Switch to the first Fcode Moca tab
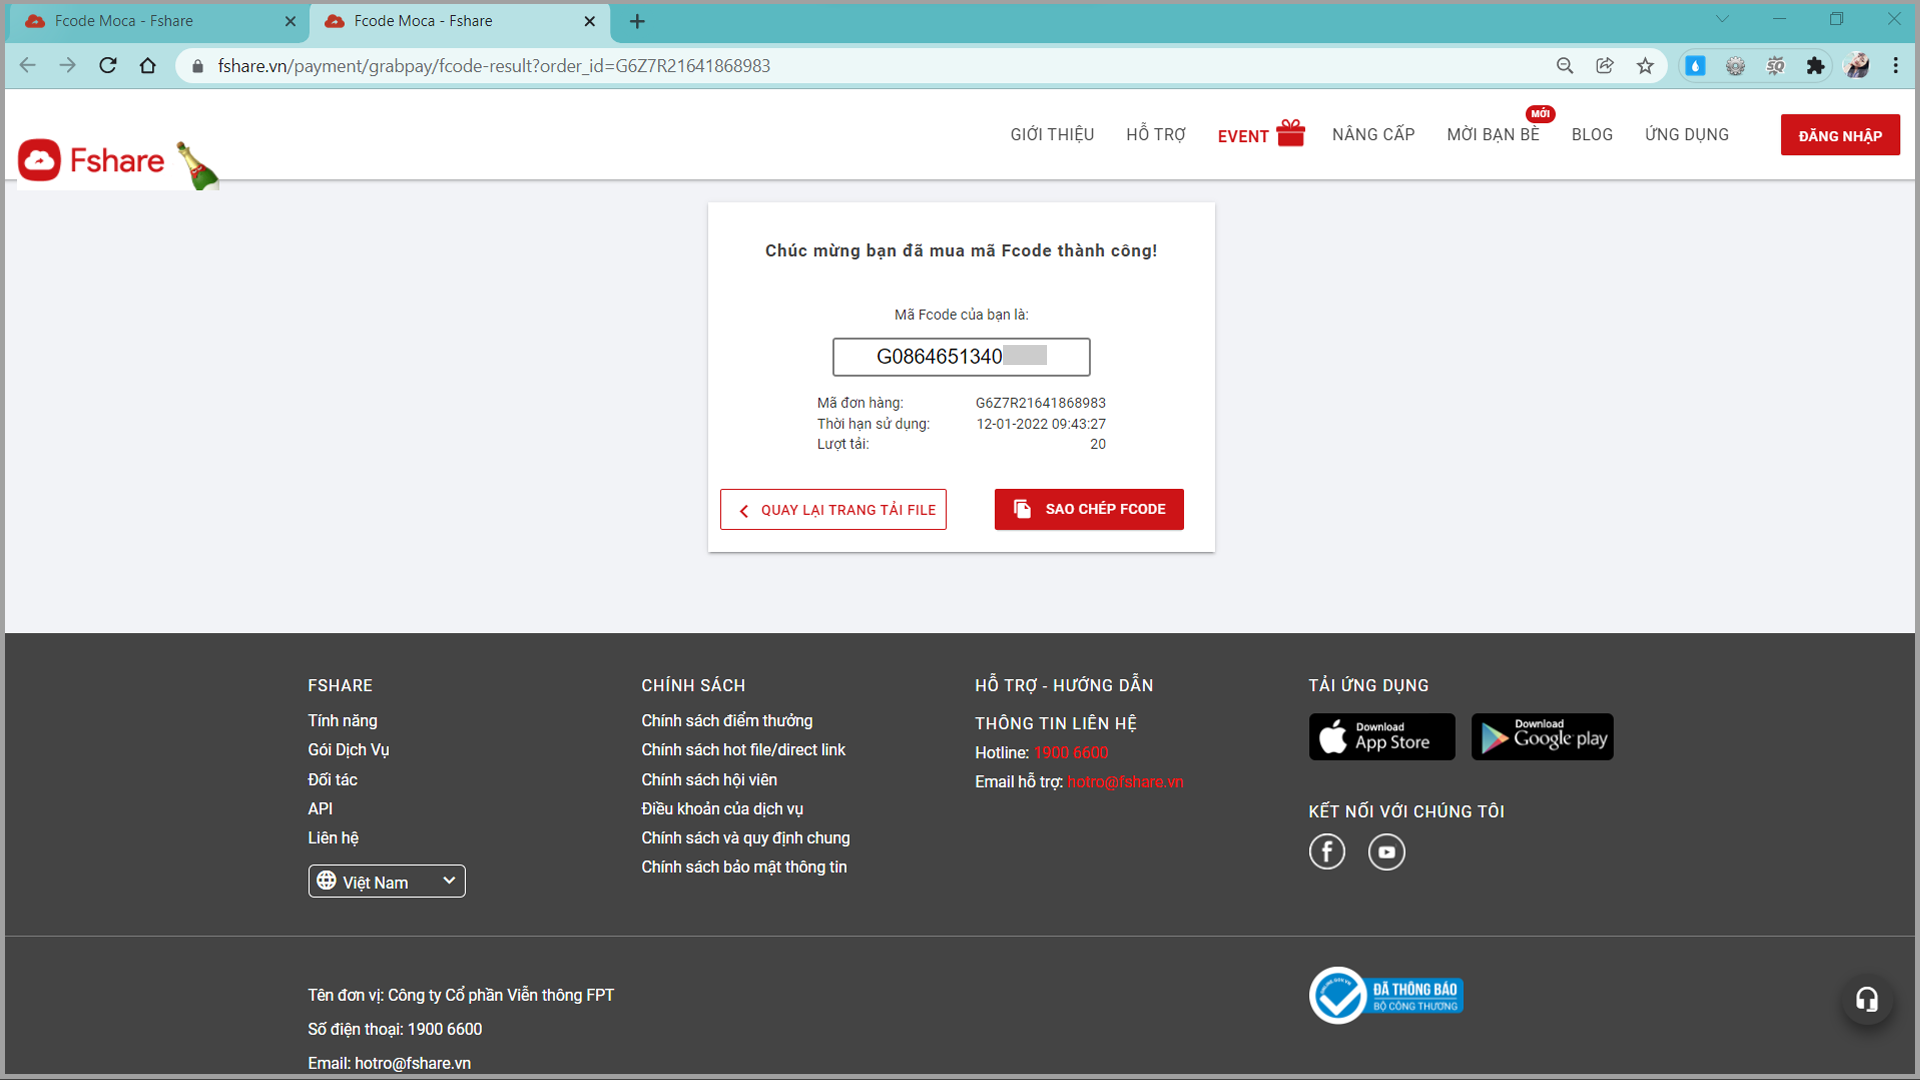Image resolution: width=1920 pixels, height=1080 pixels. click(x=160, y=21)
